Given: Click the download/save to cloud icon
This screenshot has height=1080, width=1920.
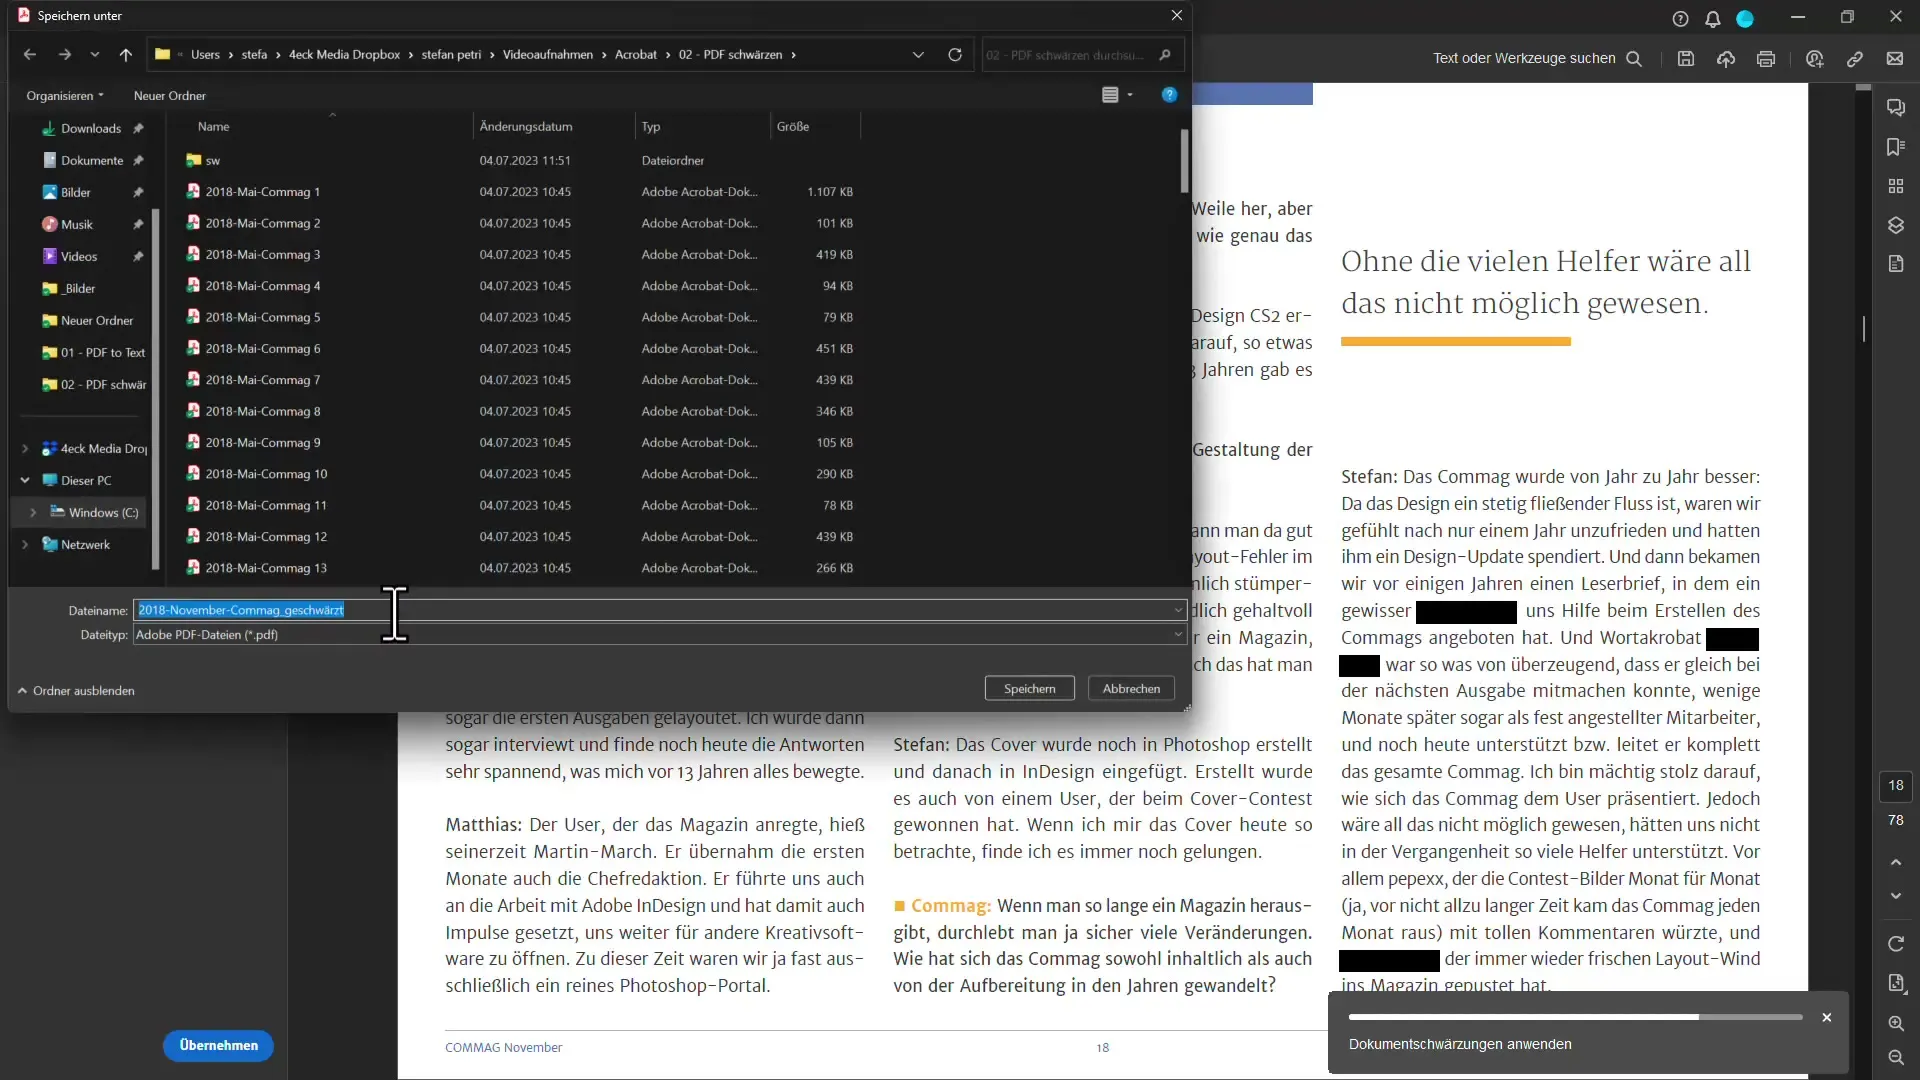Looking at the screenshot, I should 1725,58.
